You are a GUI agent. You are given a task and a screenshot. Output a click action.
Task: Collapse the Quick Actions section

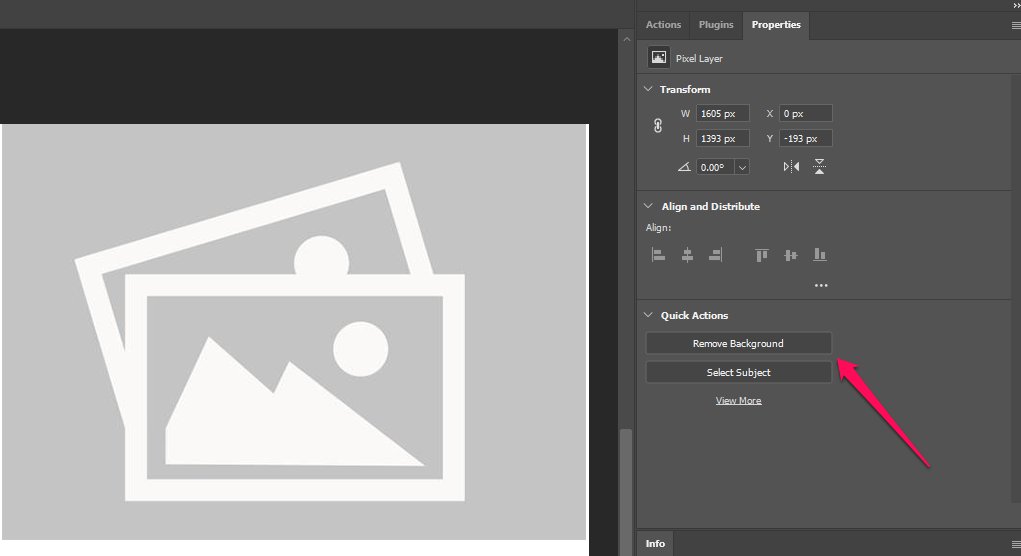tap(648, 315)
